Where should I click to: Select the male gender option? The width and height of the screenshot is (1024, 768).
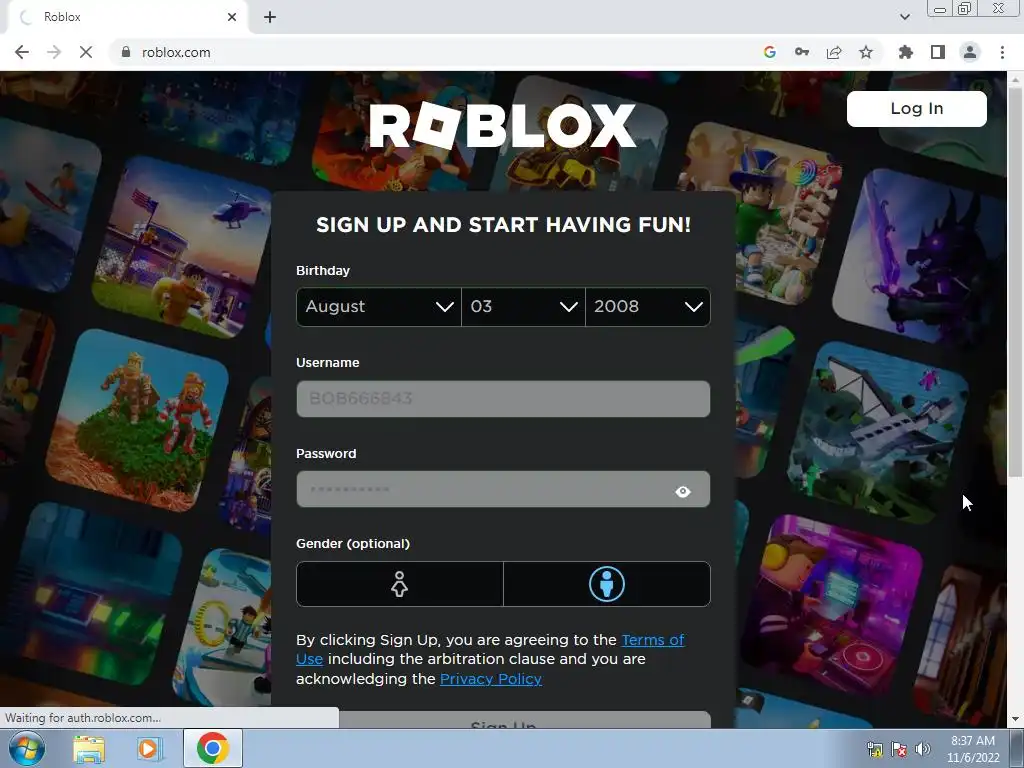(607, 584)
